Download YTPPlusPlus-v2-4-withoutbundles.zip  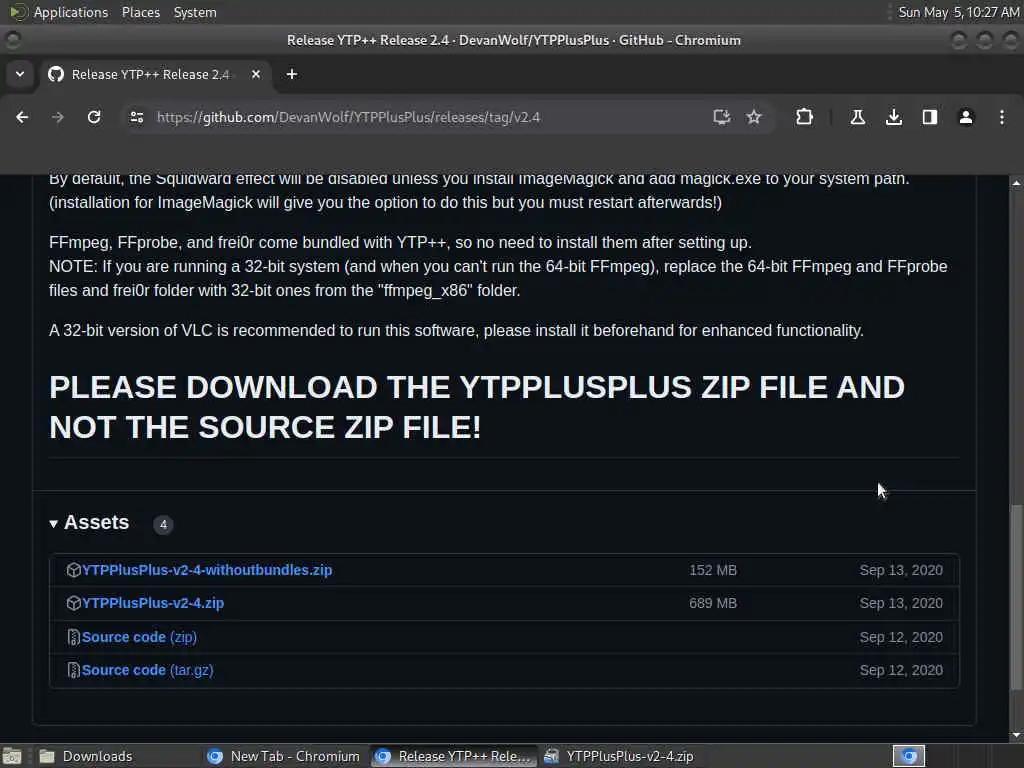(x=207, y=570)
